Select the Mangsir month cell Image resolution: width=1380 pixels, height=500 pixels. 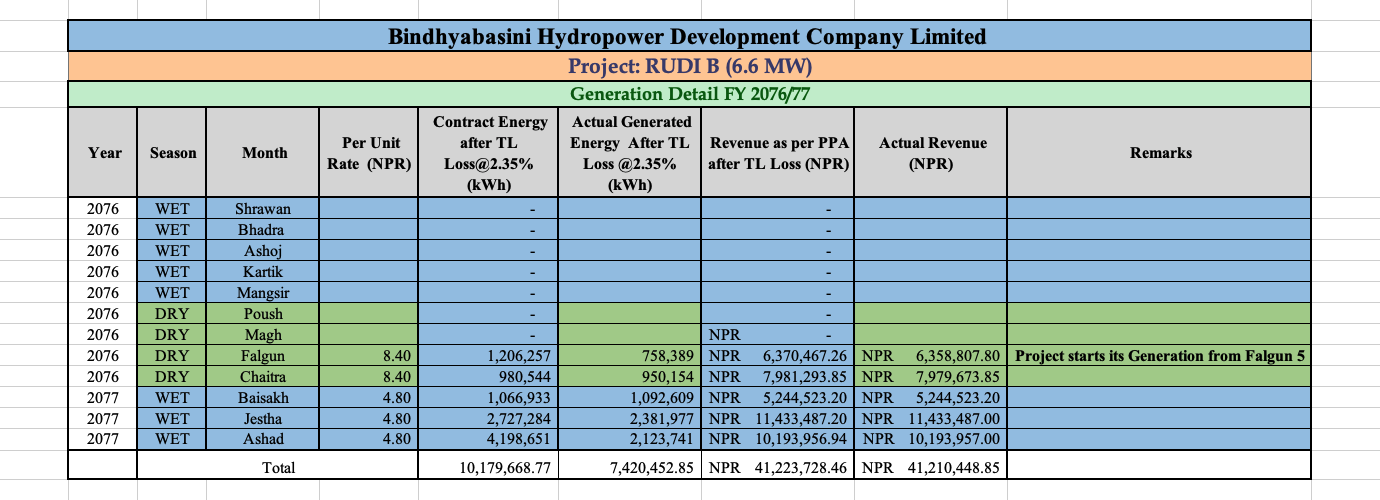click(x=264, y=293)
